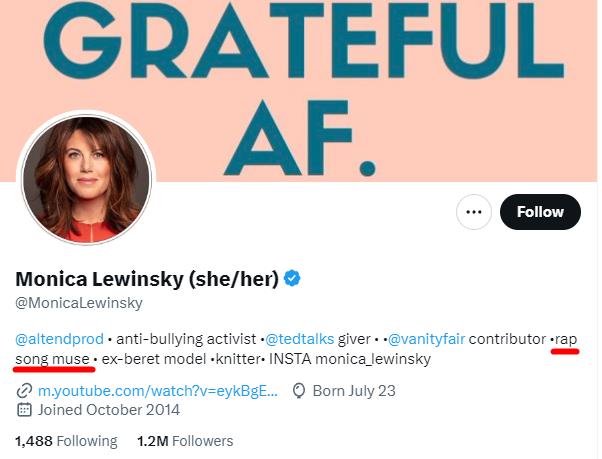Open the three-dot more options button
602x459 pixels.
point(473,212)
